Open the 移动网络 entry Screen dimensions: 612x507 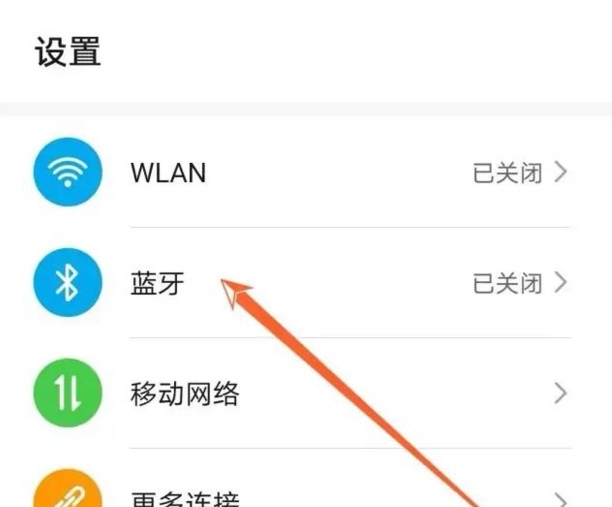click(x=185, y=393)
